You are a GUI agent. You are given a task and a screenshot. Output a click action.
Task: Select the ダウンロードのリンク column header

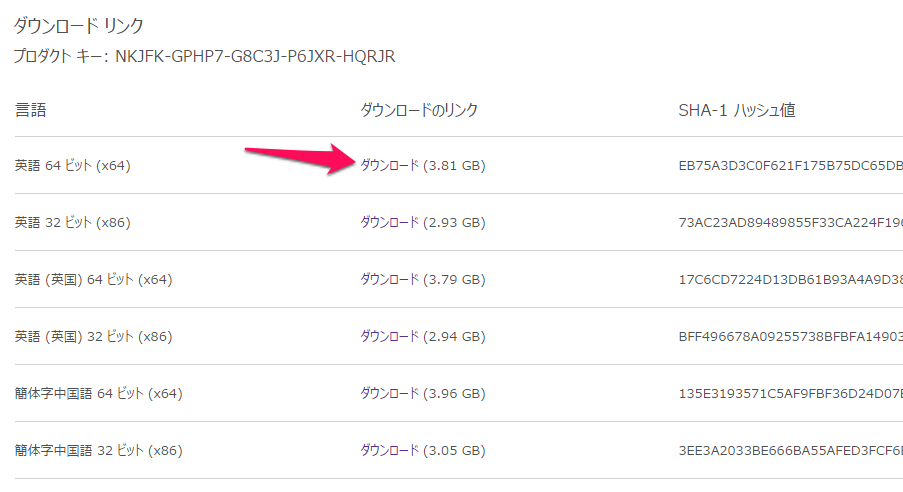click(x=419, y=110)
